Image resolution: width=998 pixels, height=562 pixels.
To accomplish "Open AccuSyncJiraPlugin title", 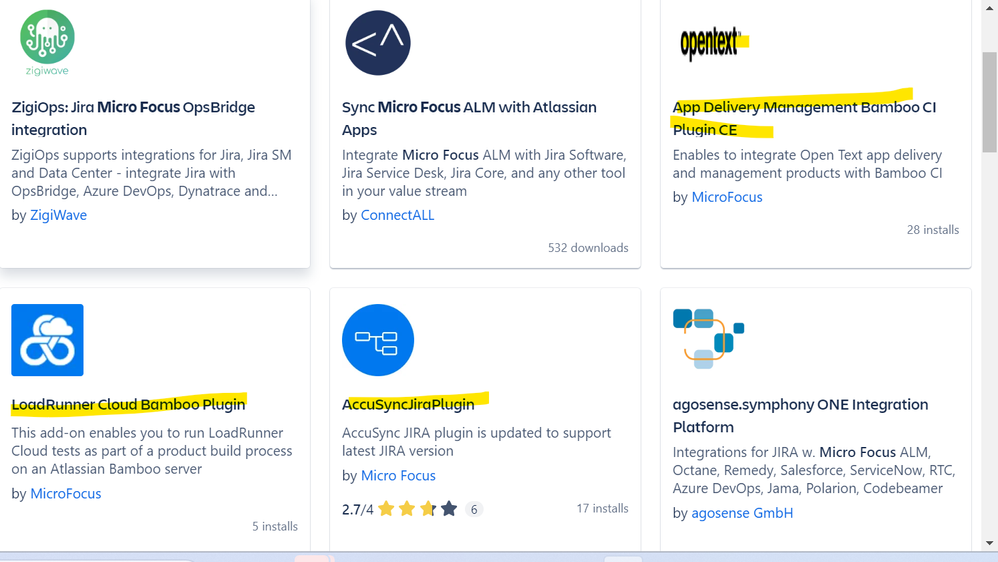I will point(408,404).
